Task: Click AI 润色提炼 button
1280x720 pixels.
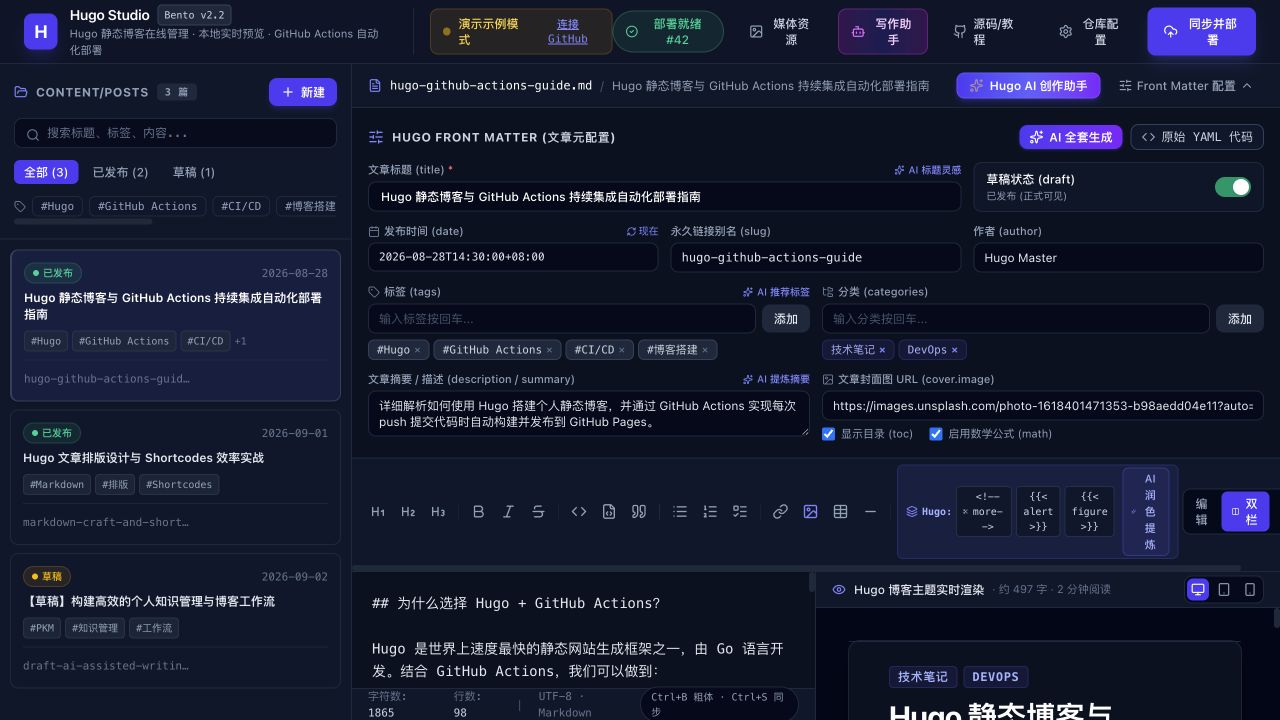Action: tap(1146, 511)
